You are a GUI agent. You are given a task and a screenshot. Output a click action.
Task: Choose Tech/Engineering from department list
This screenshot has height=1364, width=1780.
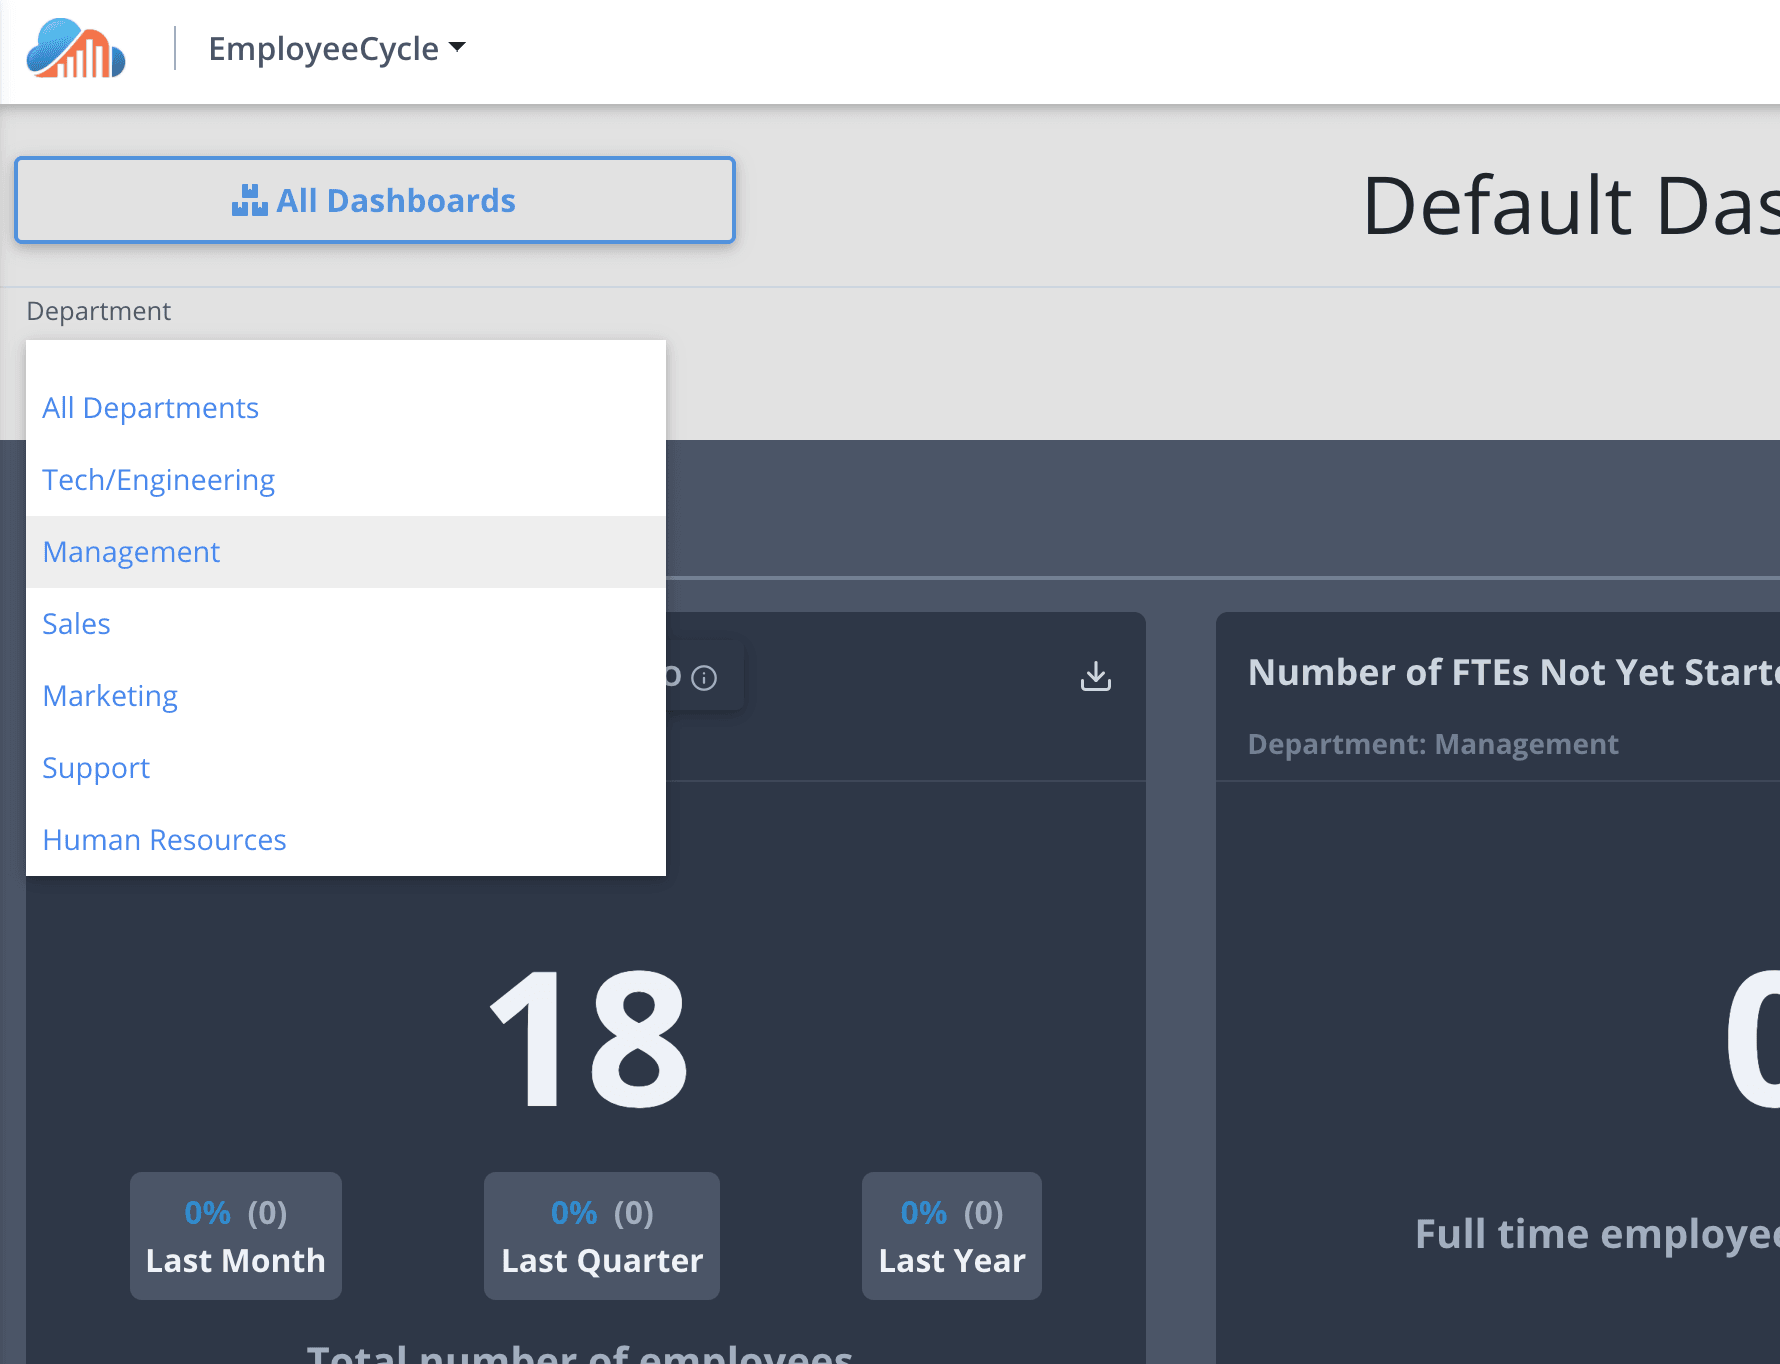(x=158, y=480)
